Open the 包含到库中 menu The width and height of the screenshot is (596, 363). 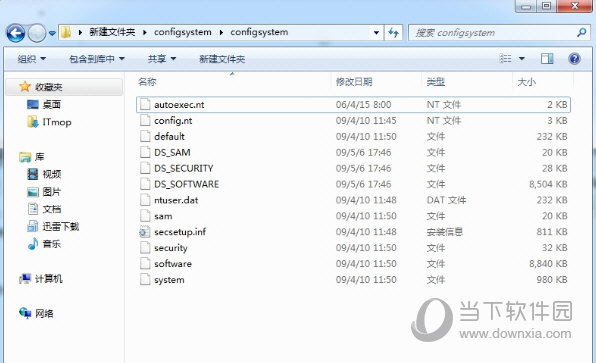tap(97, 59)
